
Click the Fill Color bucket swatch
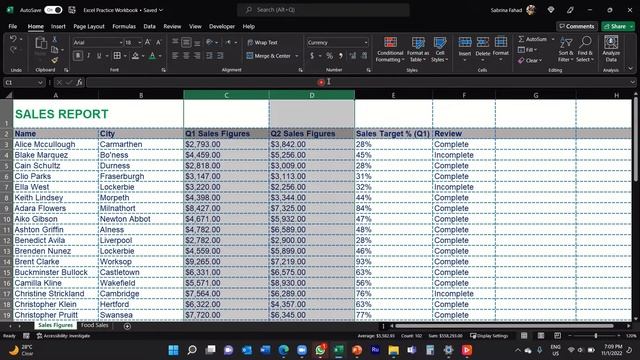click(135, 56)
